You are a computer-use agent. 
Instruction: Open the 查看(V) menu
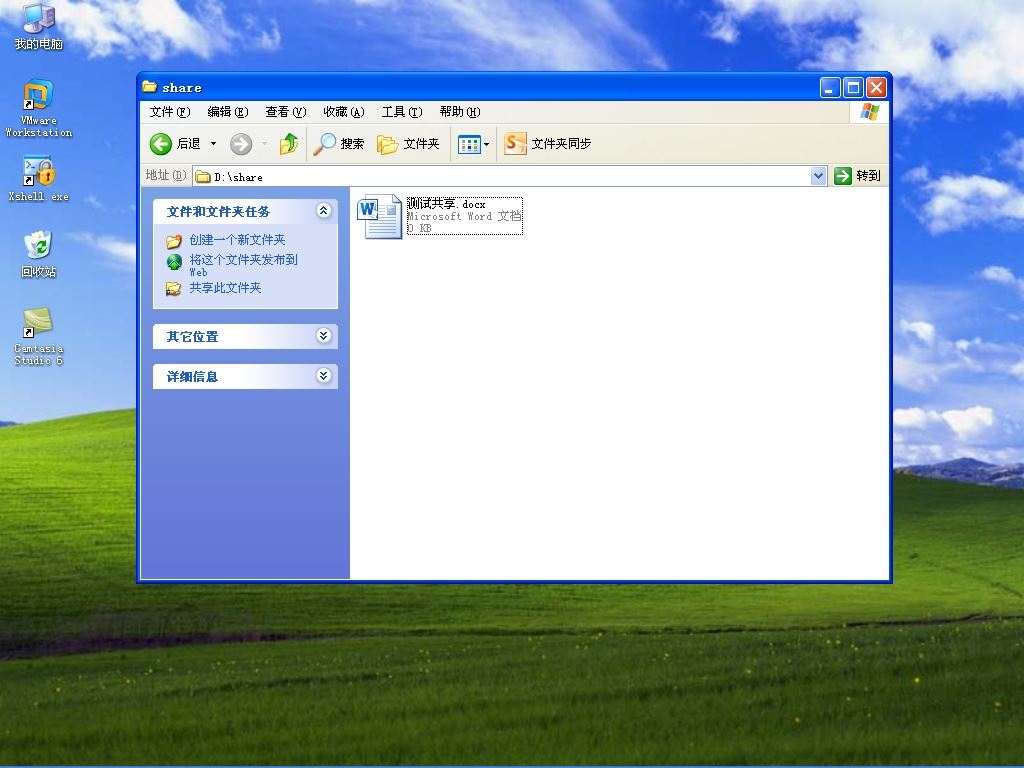point(285,112)
